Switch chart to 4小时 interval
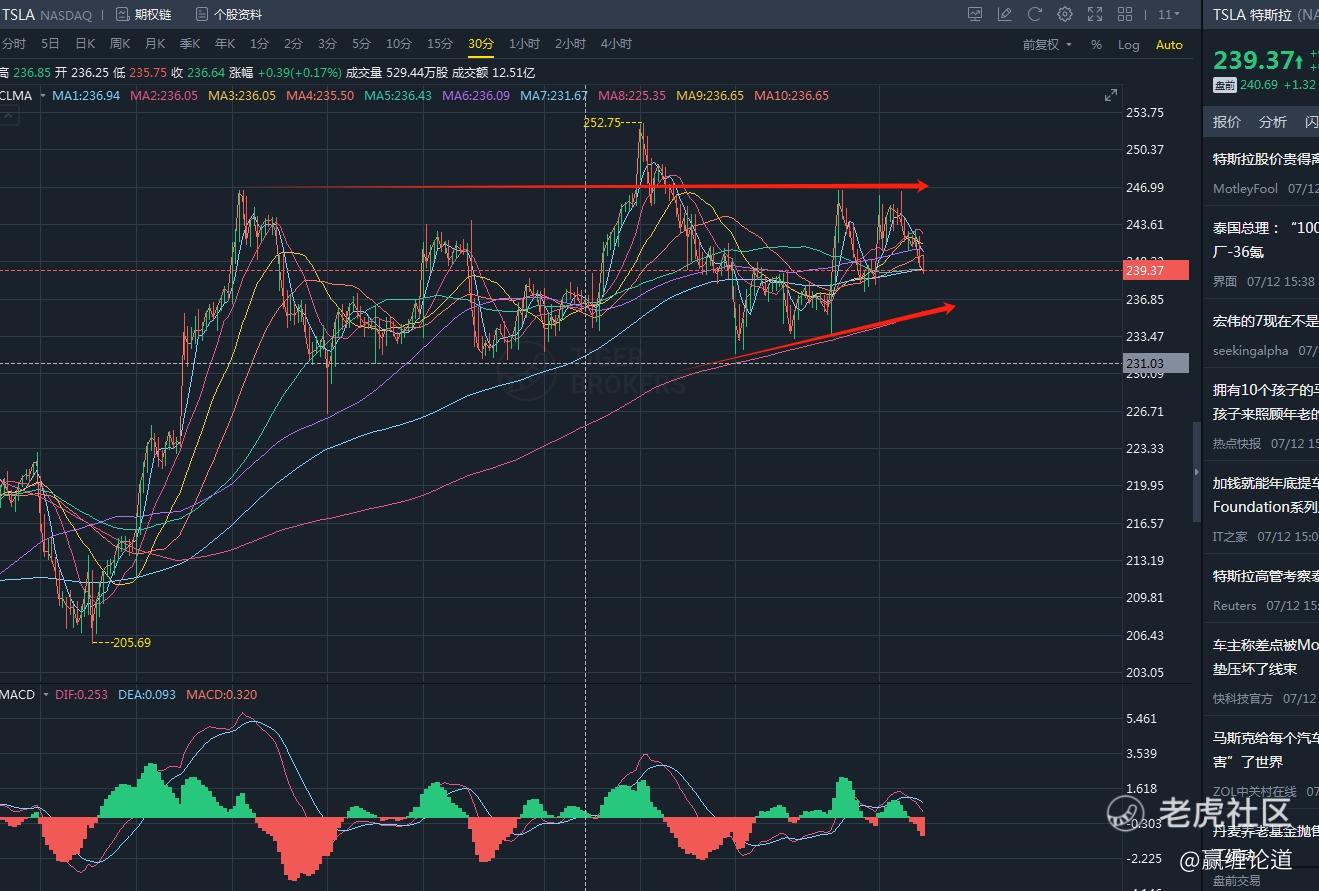 (x=616, y=44)
